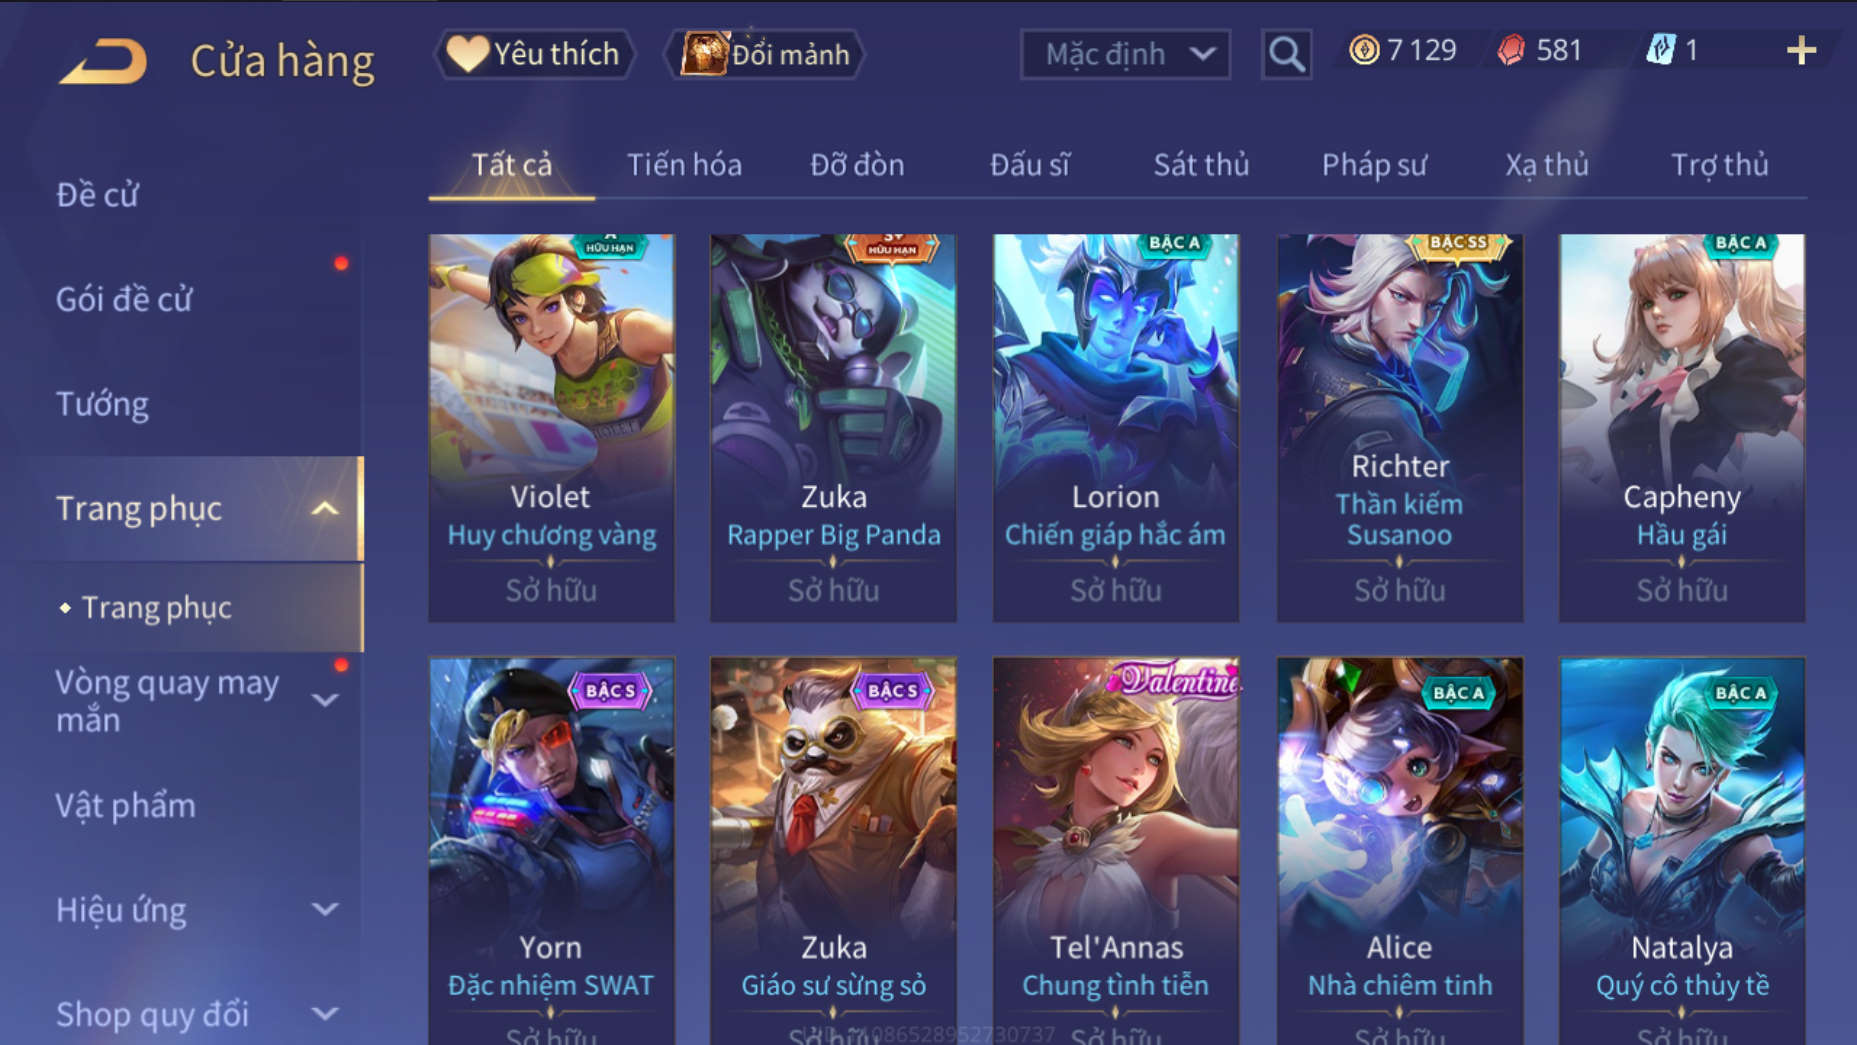Open Đổi mảnh fragment exchange button
This screenshot has height=1045, width=1857.
765,54
